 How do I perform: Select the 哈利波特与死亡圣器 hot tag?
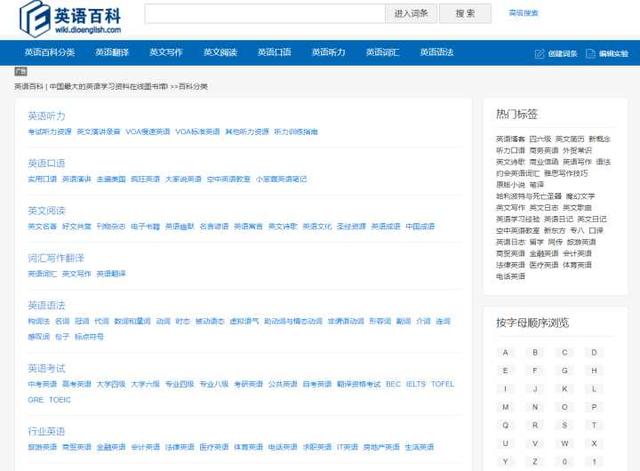pos(529,196)
